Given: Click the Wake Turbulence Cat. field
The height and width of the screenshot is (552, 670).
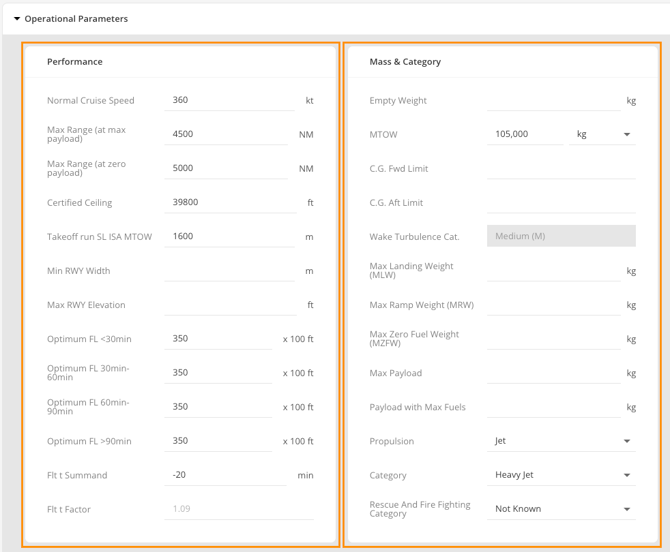Looking at the screenshot, I should pos(561,236).
